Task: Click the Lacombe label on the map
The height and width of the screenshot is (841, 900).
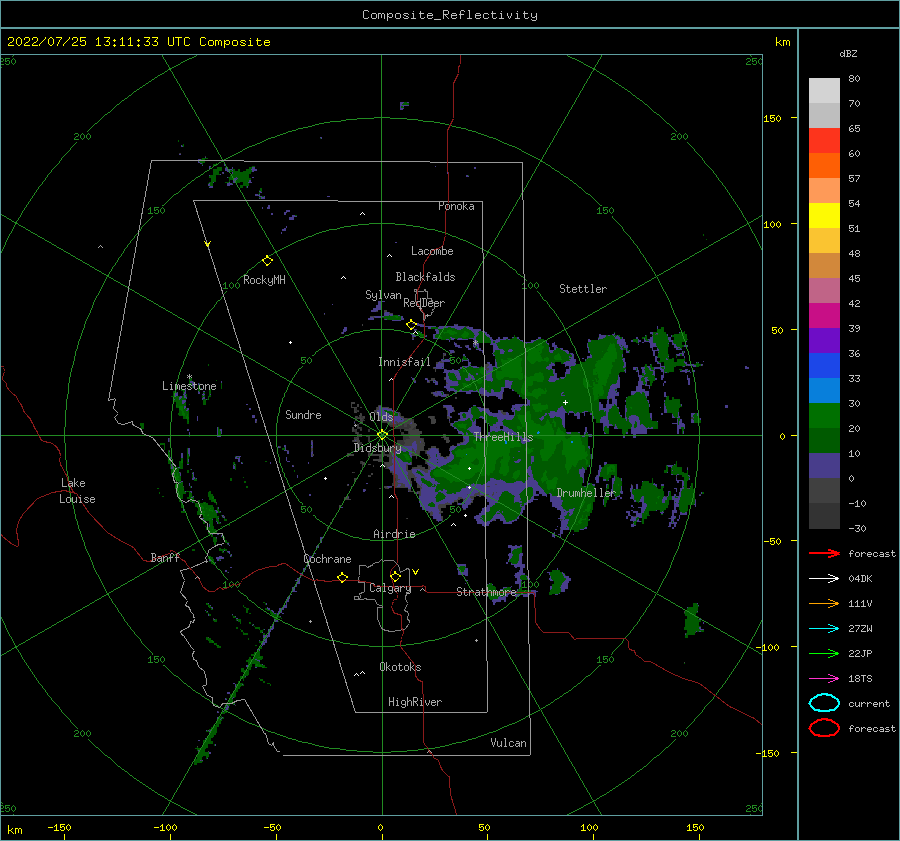Action: [x=432, y=251]
